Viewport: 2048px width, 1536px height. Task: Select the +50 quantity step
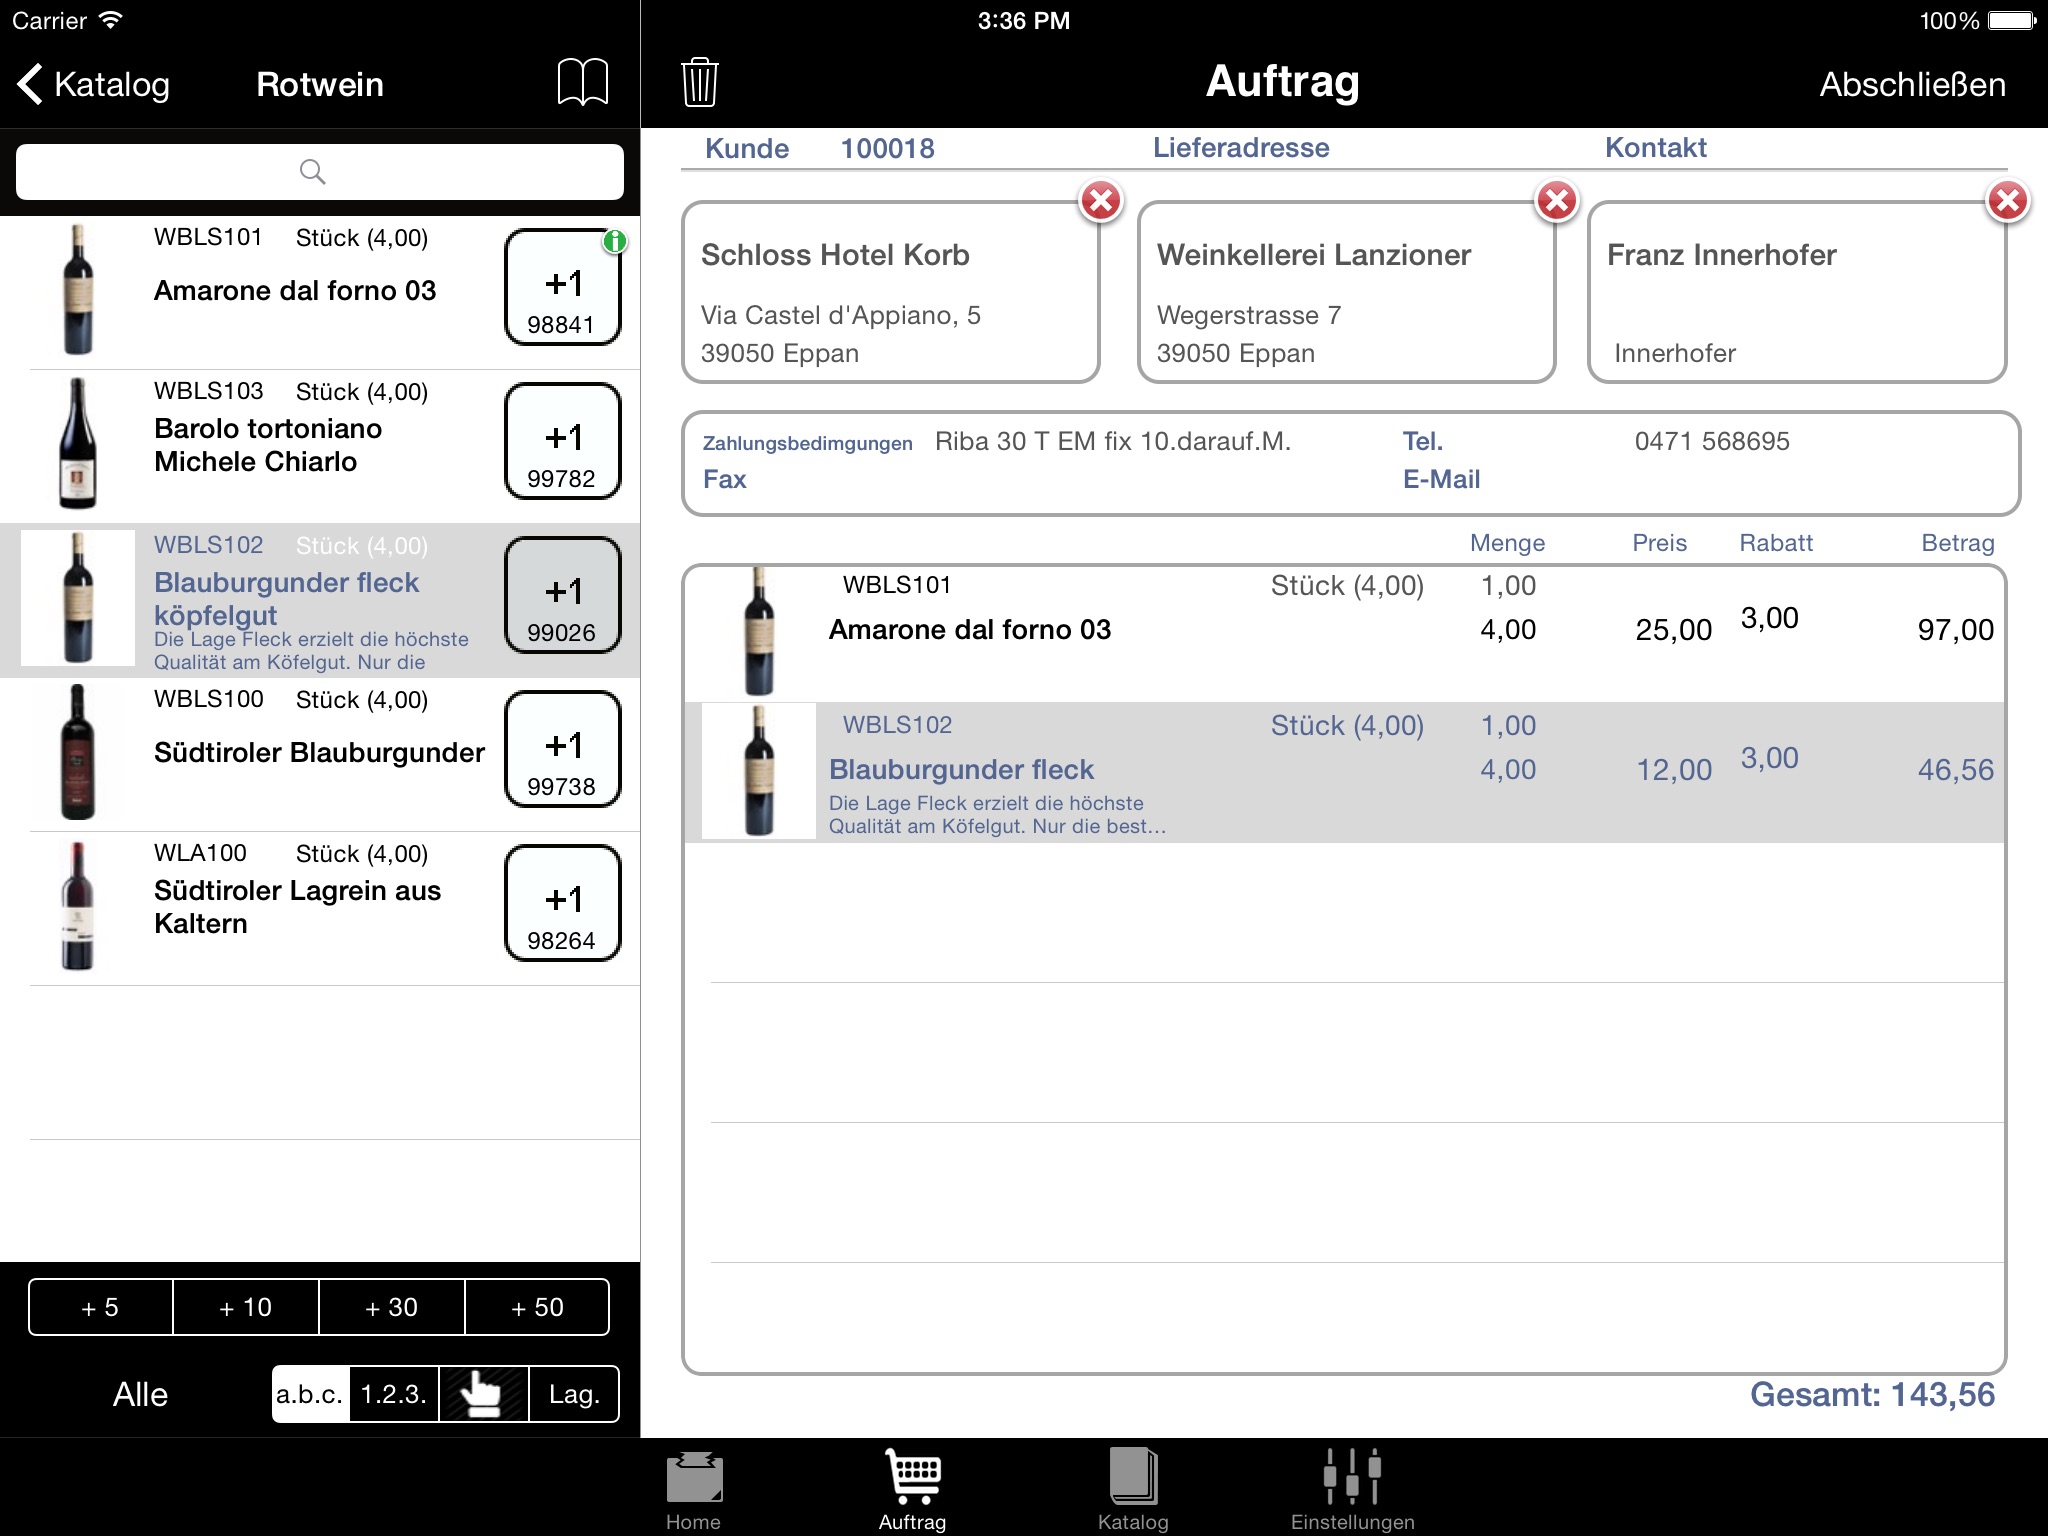coord(537,1307)
